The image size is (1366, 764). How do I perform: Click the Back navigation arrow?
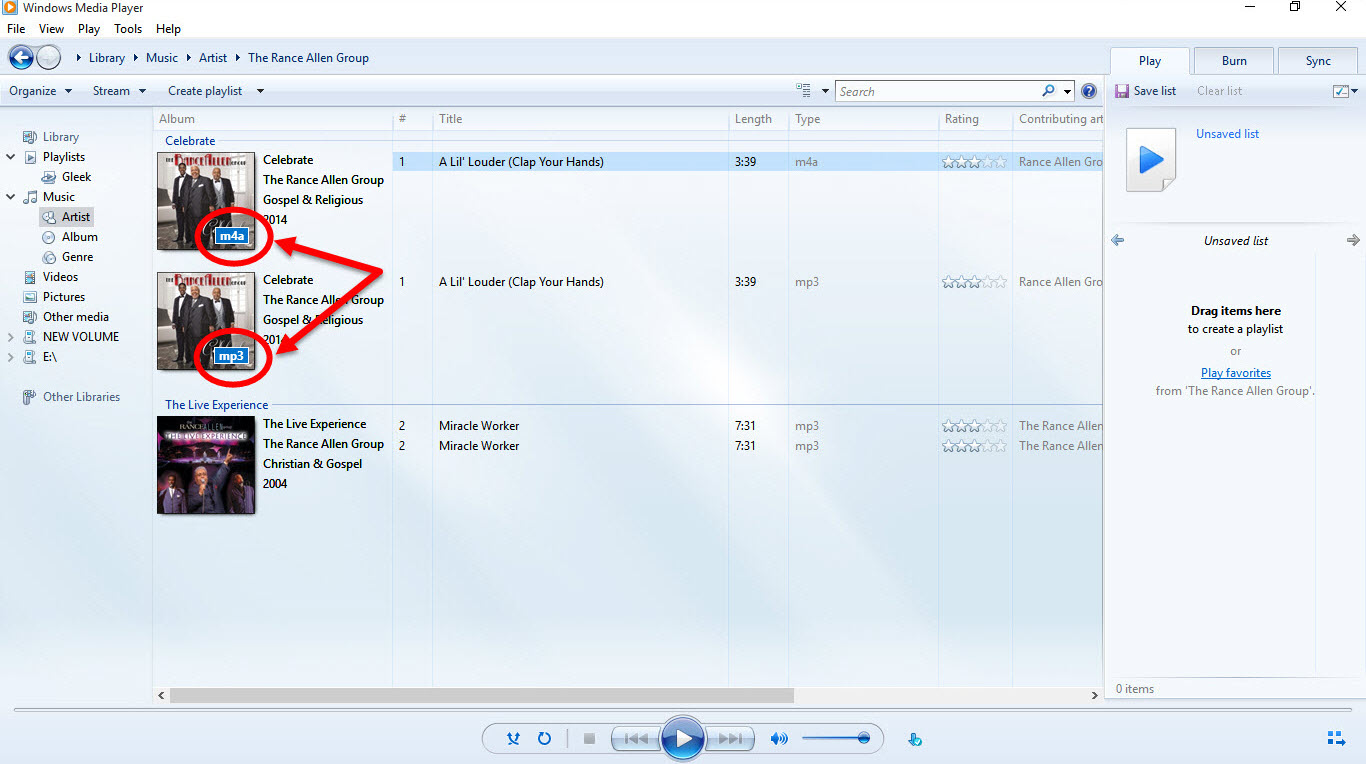click(x=21, y=58)
